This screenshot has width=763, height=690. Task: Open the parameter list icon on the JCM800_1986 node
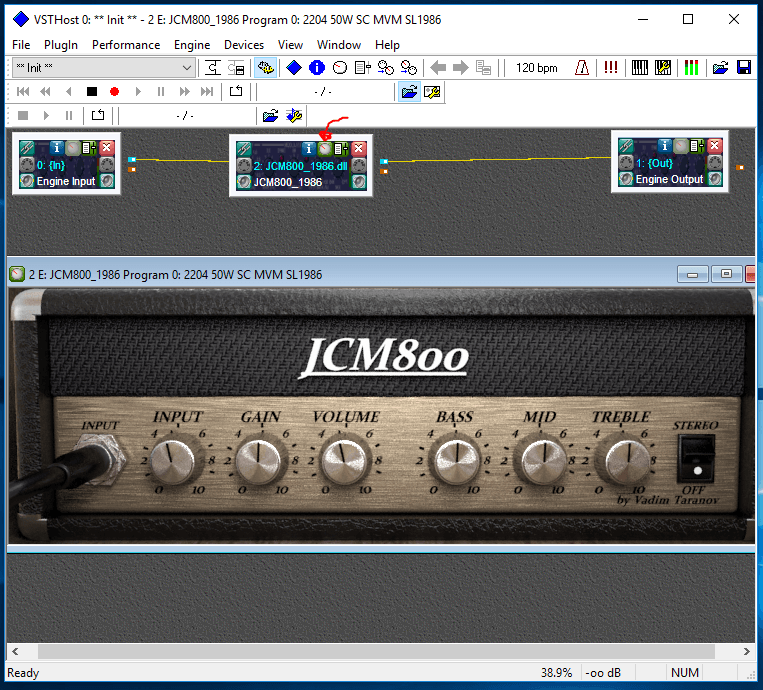[x=341, y=148]
